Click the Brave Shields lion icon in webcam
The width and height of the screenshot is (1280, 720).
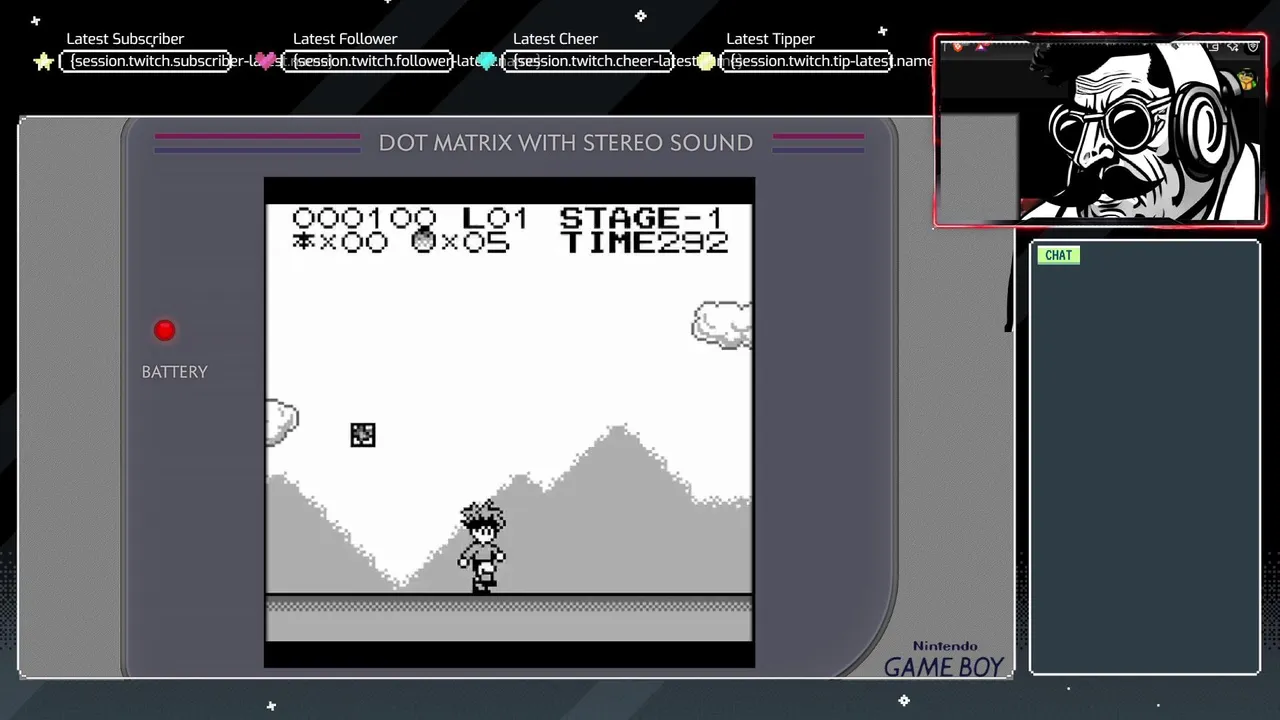click(957, 46)
